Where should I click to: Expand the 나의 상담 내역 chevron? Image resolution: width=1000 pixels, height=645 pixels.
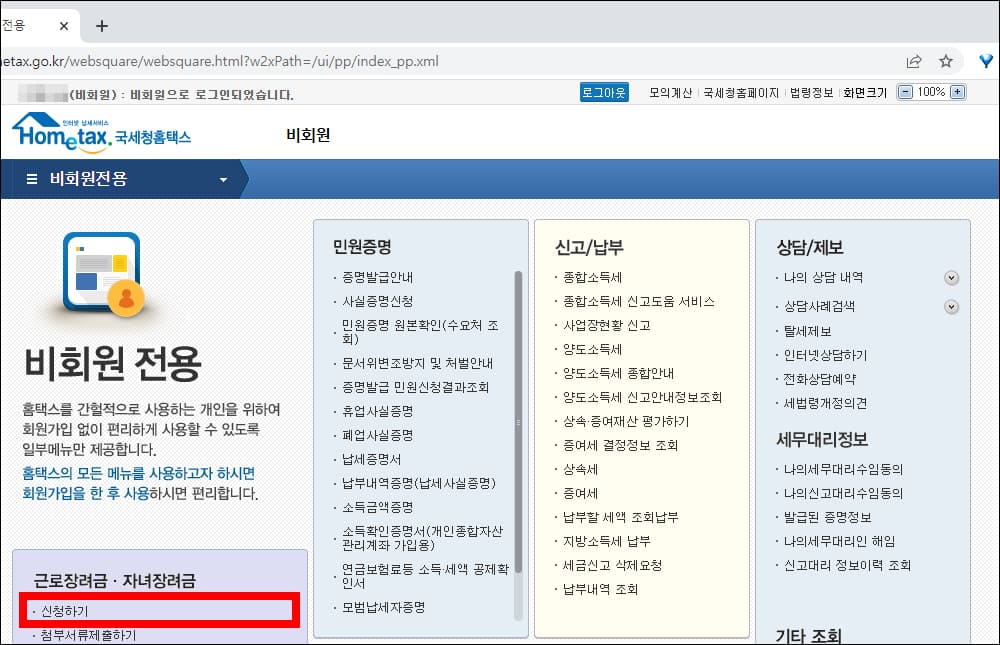pos(951,278)
